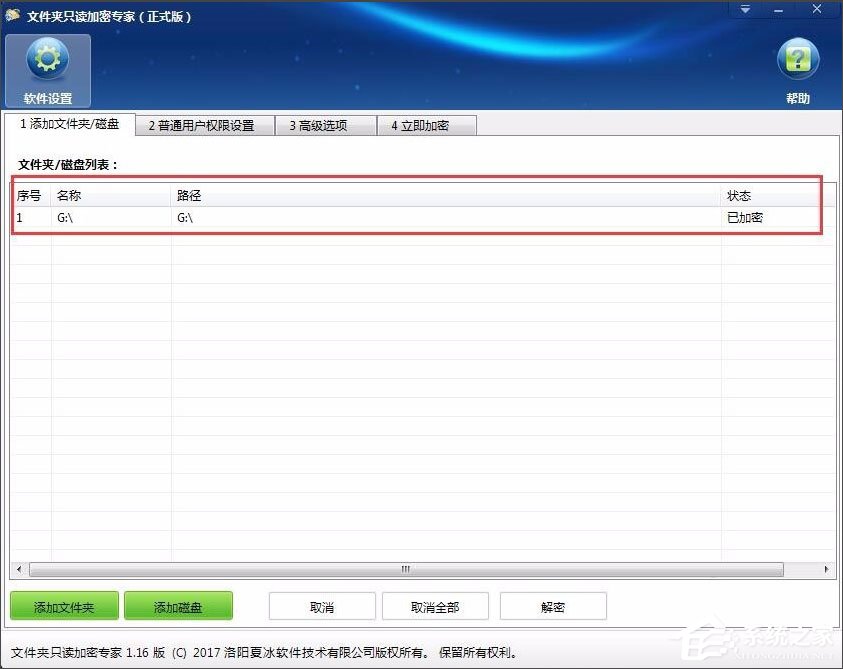Click the 状态 column header
The image size is (843, 669).
click(740, 196)
